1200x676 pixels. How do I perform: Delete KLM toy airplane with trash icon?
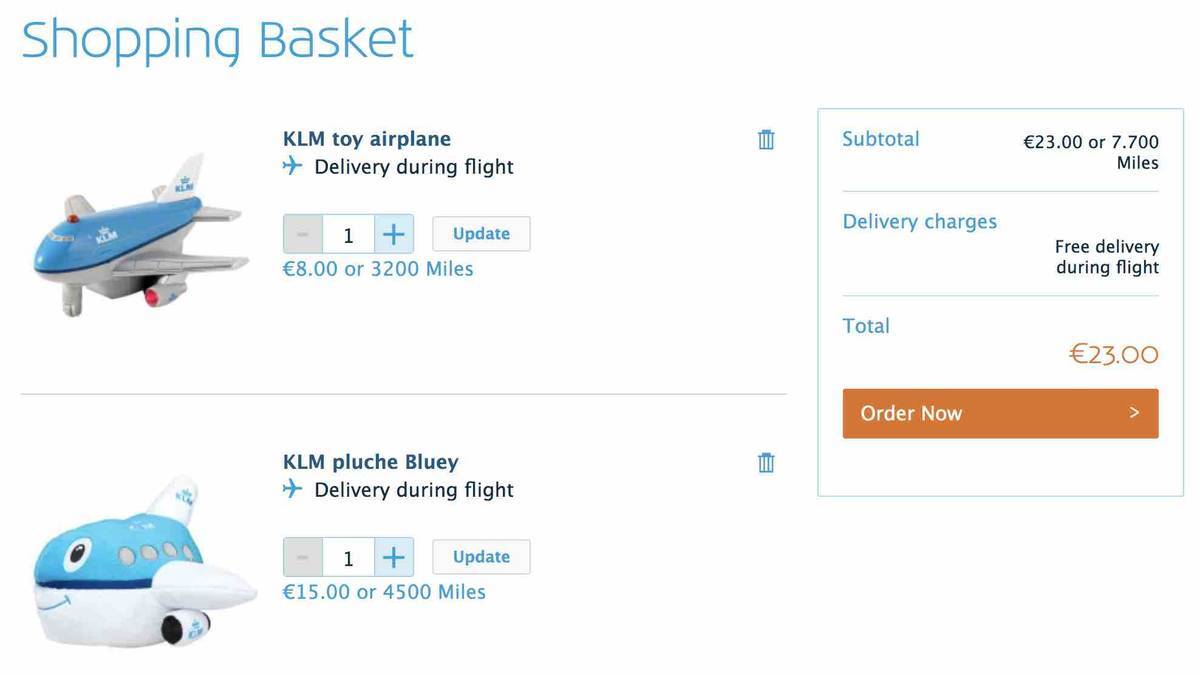click(766, 140)
